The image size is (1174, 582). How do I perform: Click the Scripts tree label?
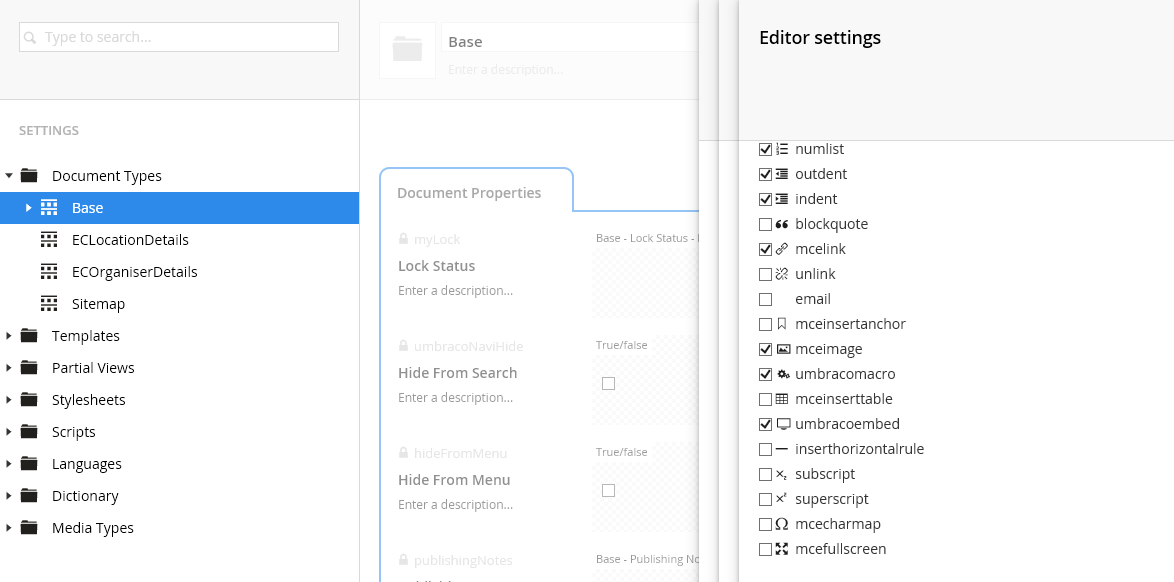pos(73,432)
